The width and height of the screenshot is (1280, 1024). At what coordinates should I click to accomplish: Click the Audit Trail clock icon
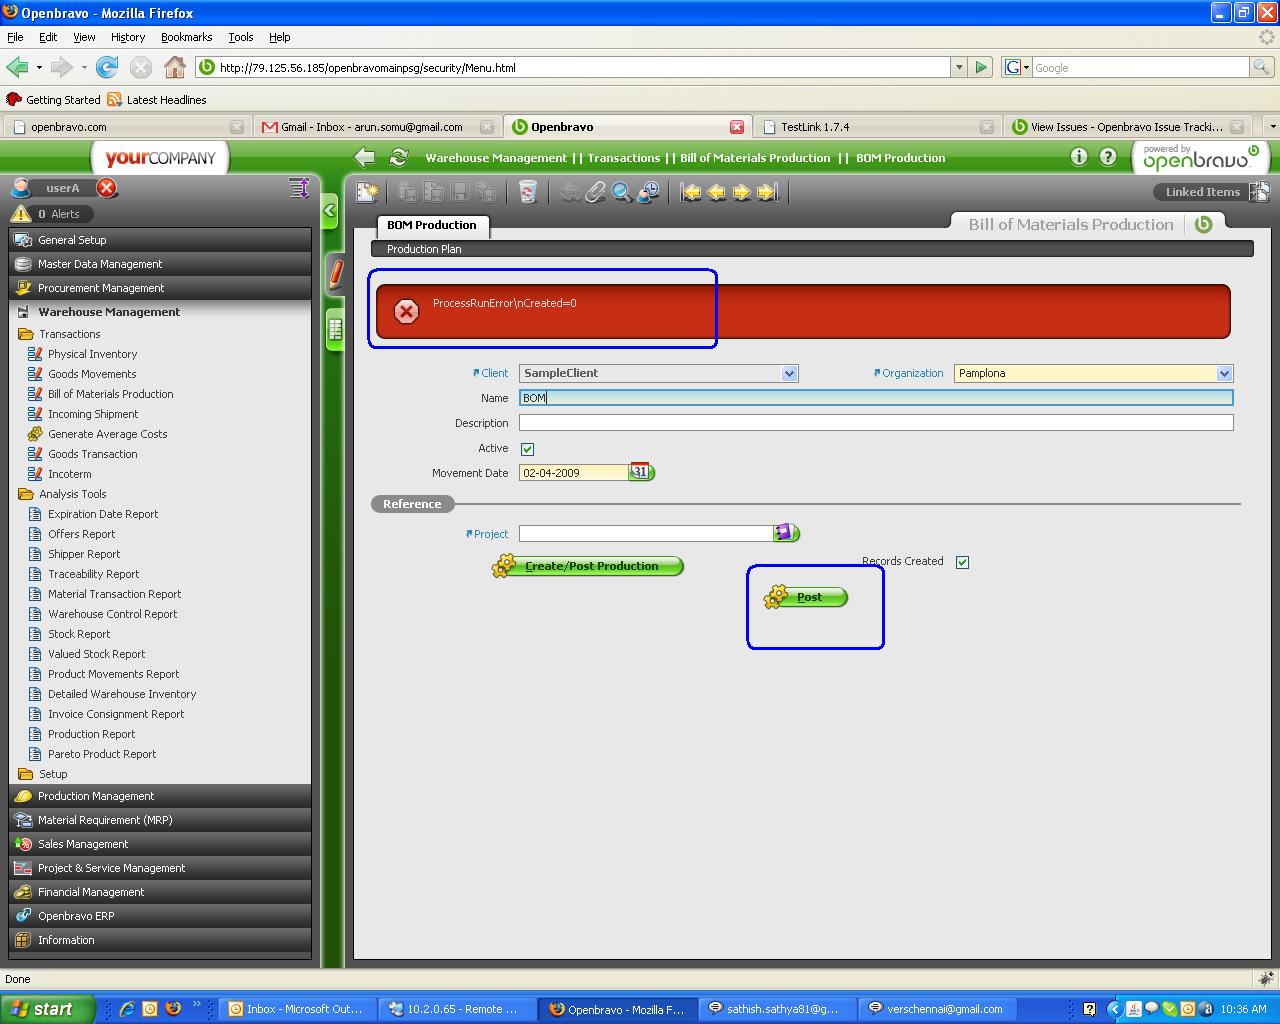coord(648,192)
